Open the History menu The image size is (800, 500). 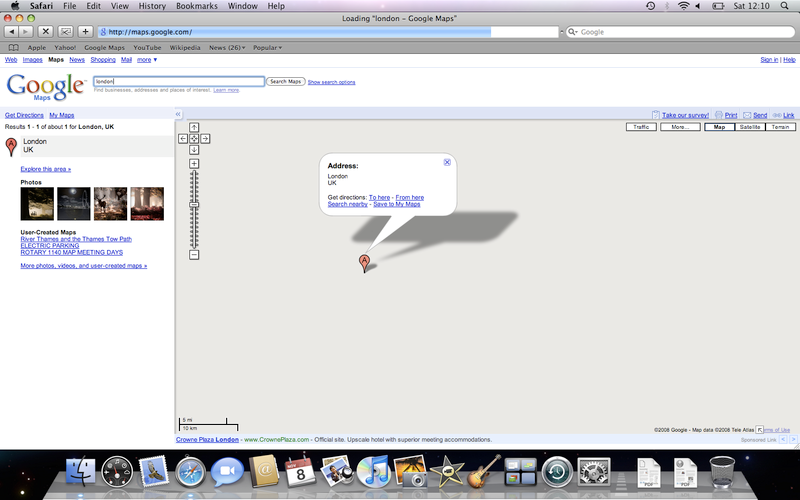pyautogui.click(x=152, y=6)
